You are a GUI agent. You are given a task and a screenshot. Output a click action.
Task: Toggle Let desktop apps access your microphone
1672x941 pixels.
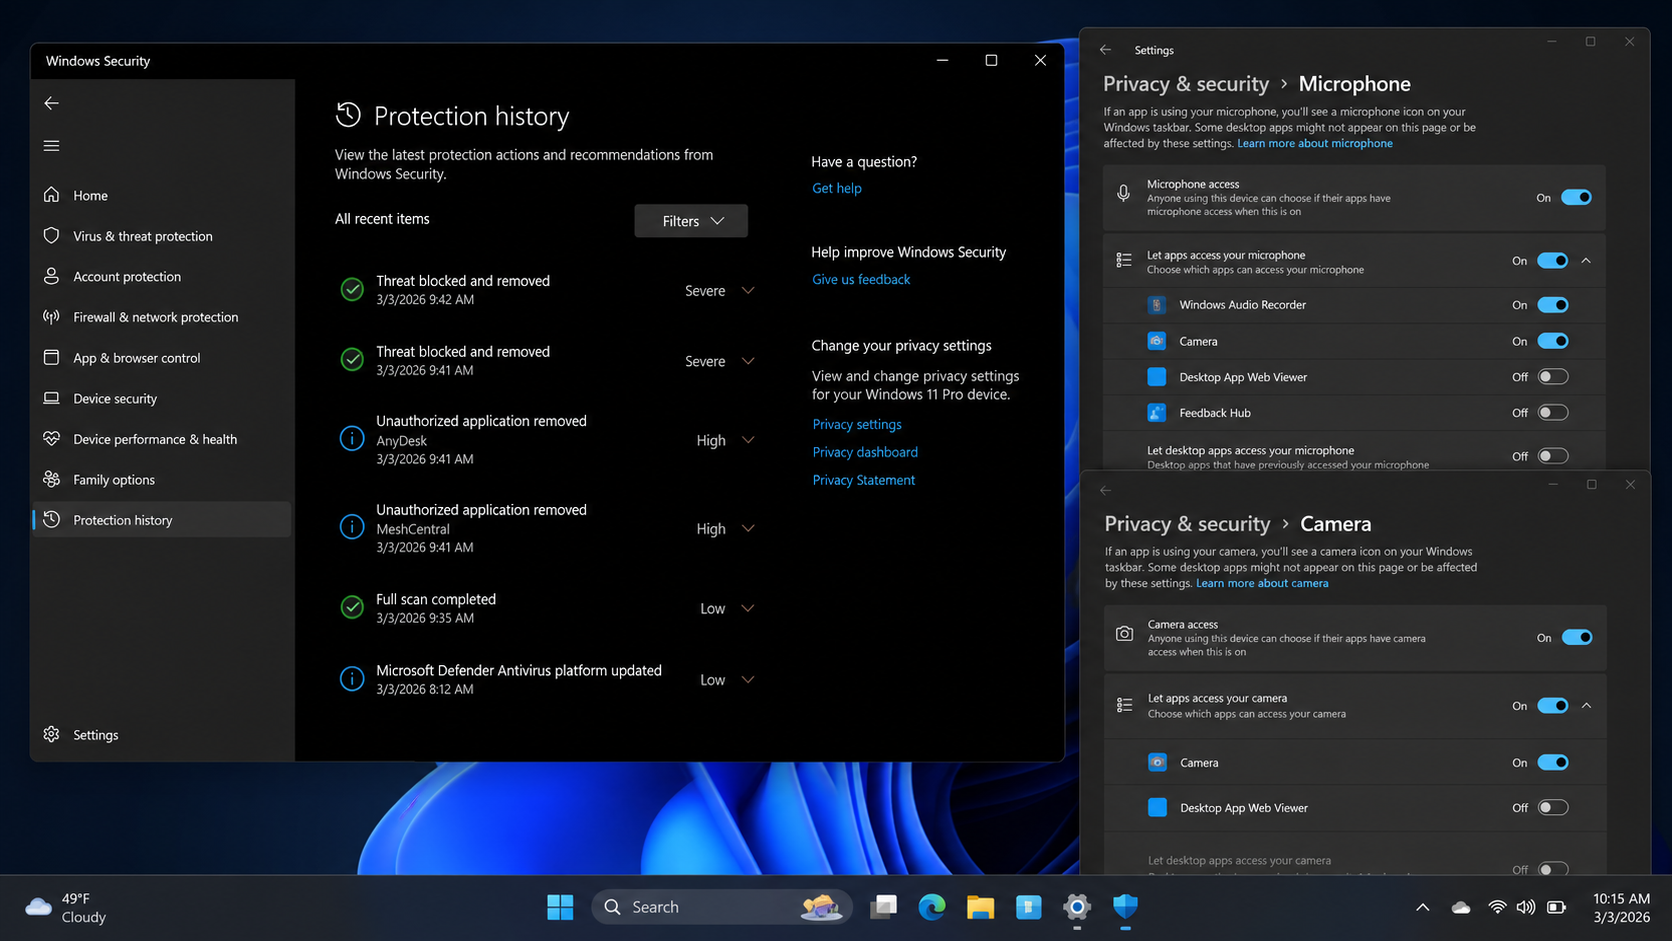point(1553,456)
